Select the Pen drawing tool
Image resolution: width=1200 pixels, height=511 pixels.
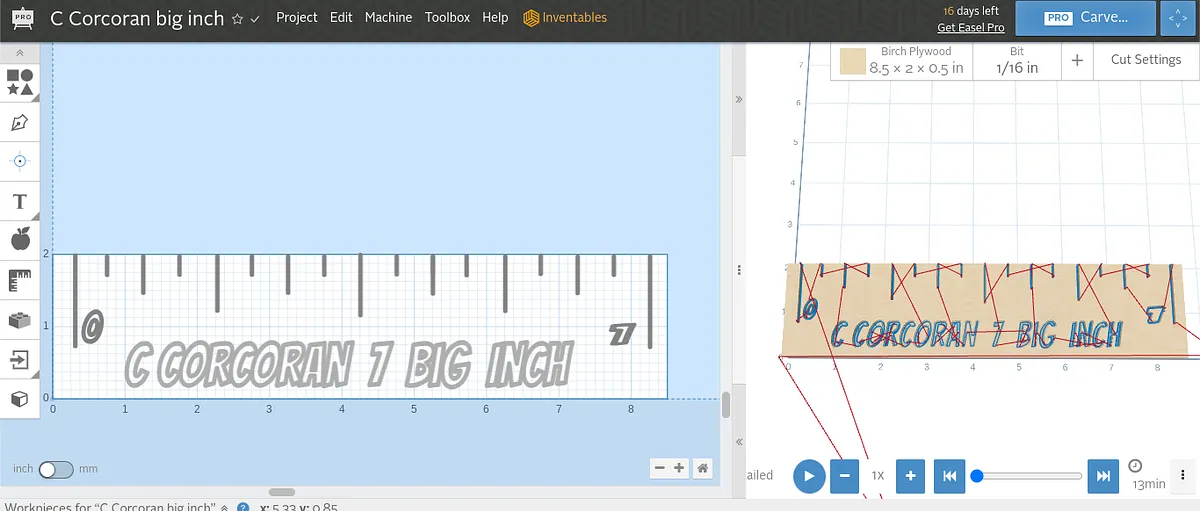click(19, 123)
